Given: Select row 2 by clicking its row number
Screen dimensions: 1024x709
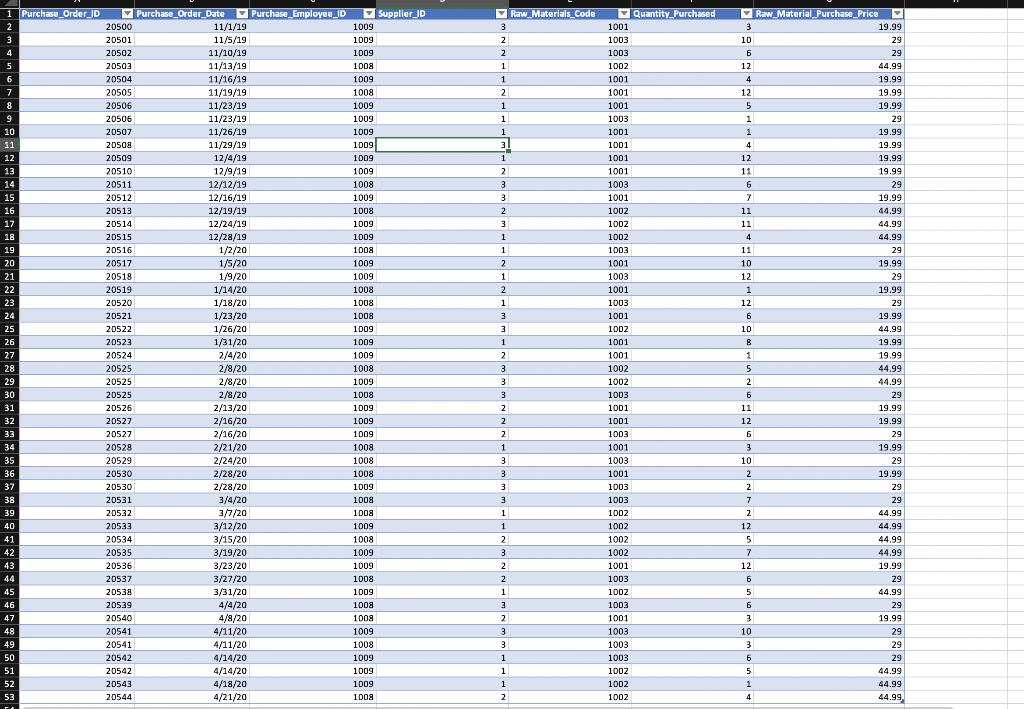Looking at the screenshot, I should tap(8, 27).
